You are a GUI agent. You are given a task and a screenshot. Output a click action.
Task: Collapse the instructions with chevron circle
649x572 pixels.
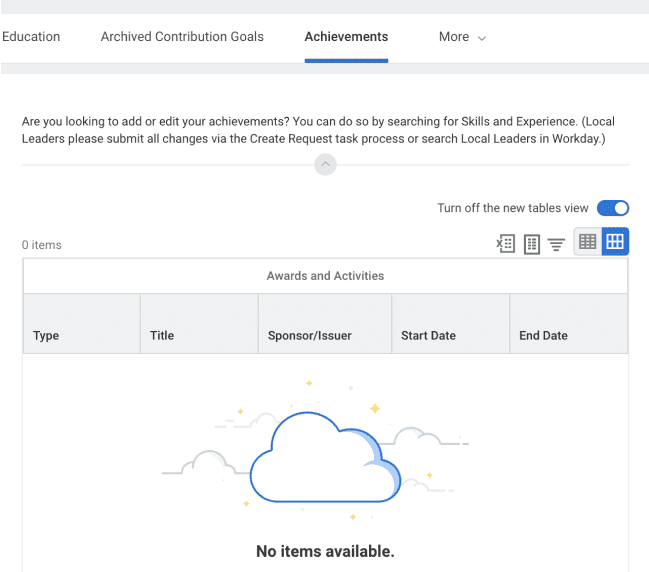(325, 165)
